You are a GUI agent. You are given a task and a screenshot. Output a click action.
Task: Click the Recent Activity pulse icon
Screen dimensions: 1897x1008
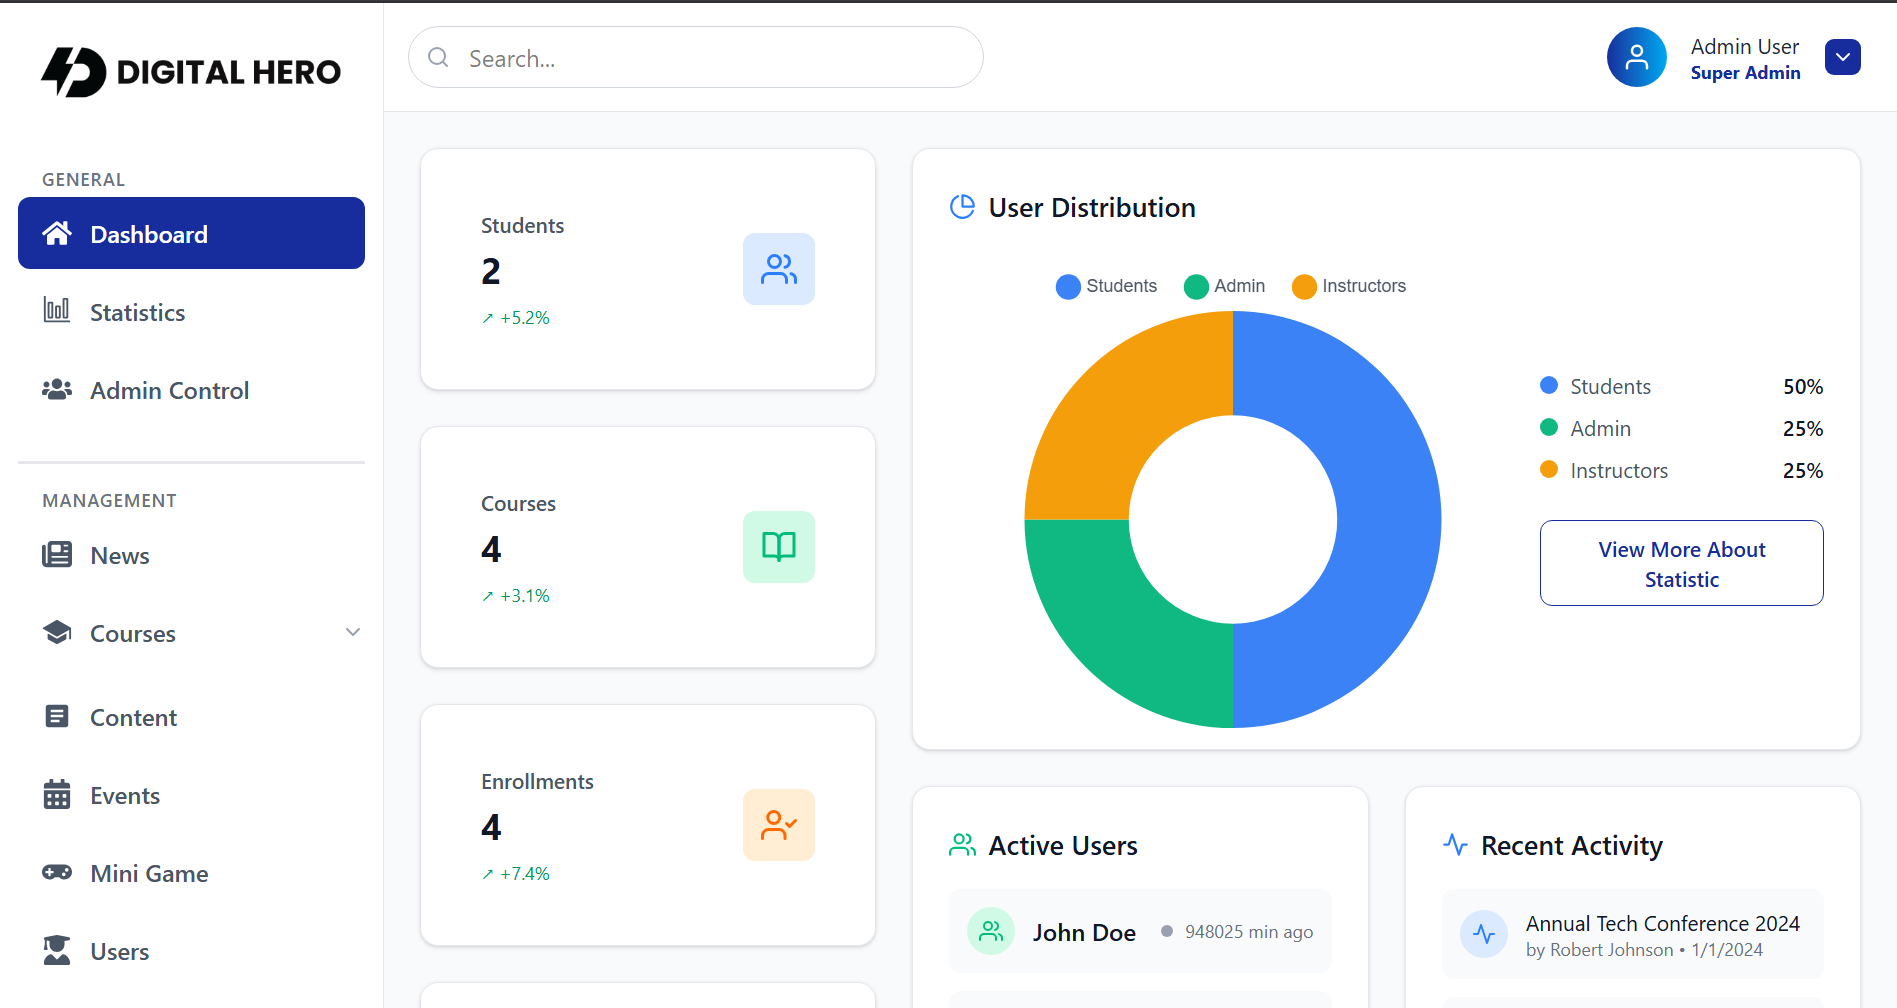(x=1455, y=845)
